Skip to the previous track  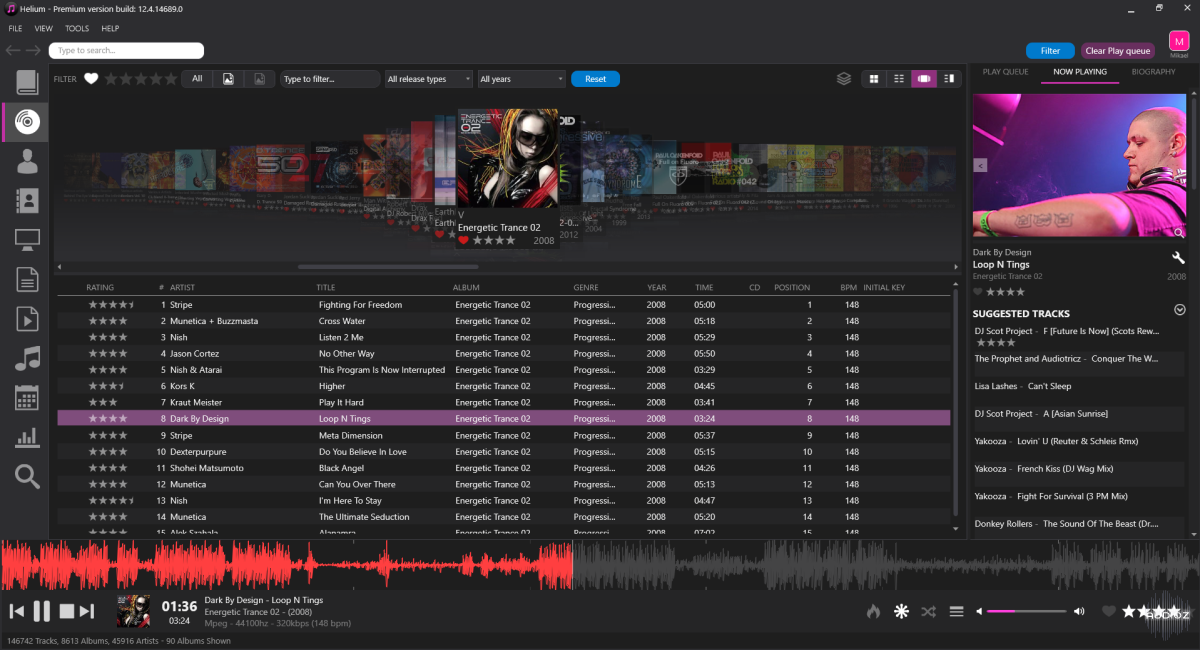(17, 611)
